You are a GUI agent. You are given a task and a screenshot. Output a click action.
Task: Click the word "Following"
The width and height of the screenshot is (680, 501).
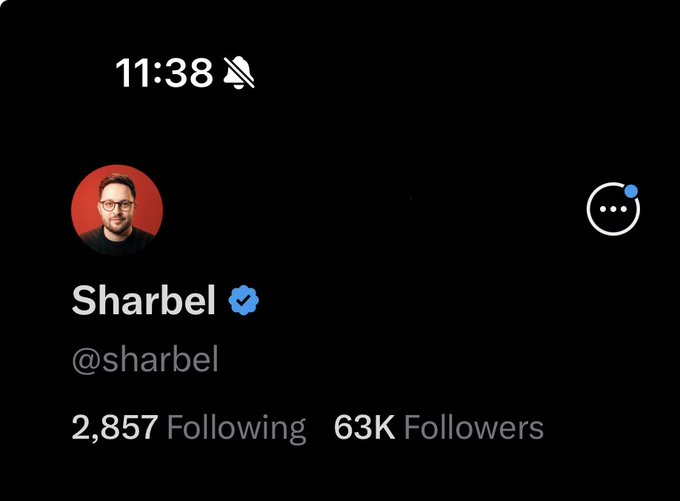click(x=237, y=429)
